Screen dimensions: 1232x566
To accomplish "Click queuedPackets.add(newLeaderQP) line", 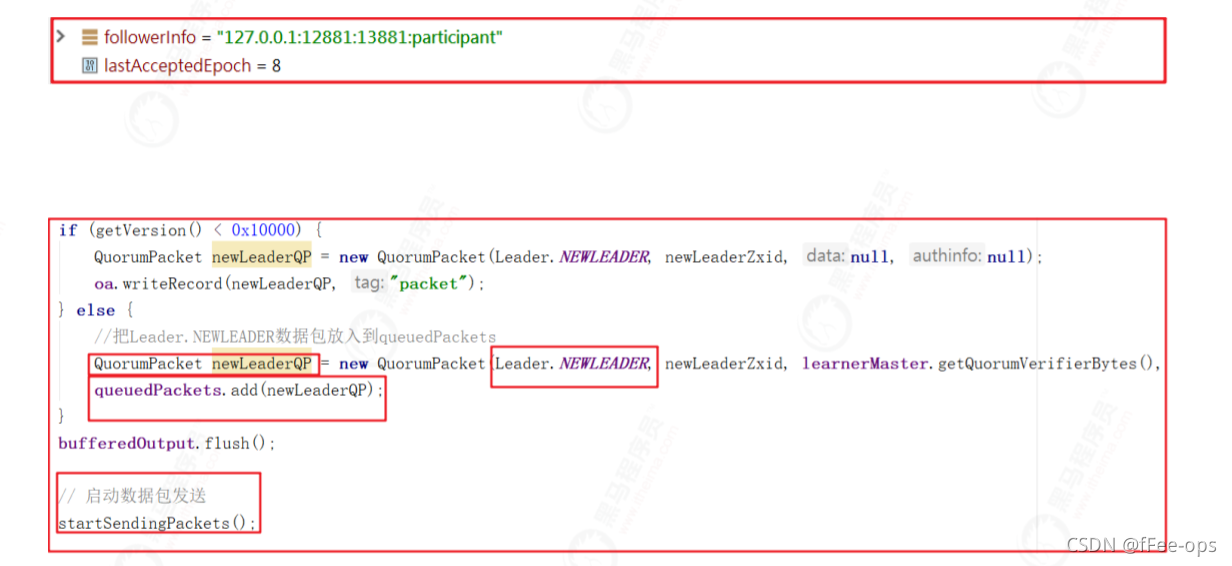I will click(x=238, y=390).
